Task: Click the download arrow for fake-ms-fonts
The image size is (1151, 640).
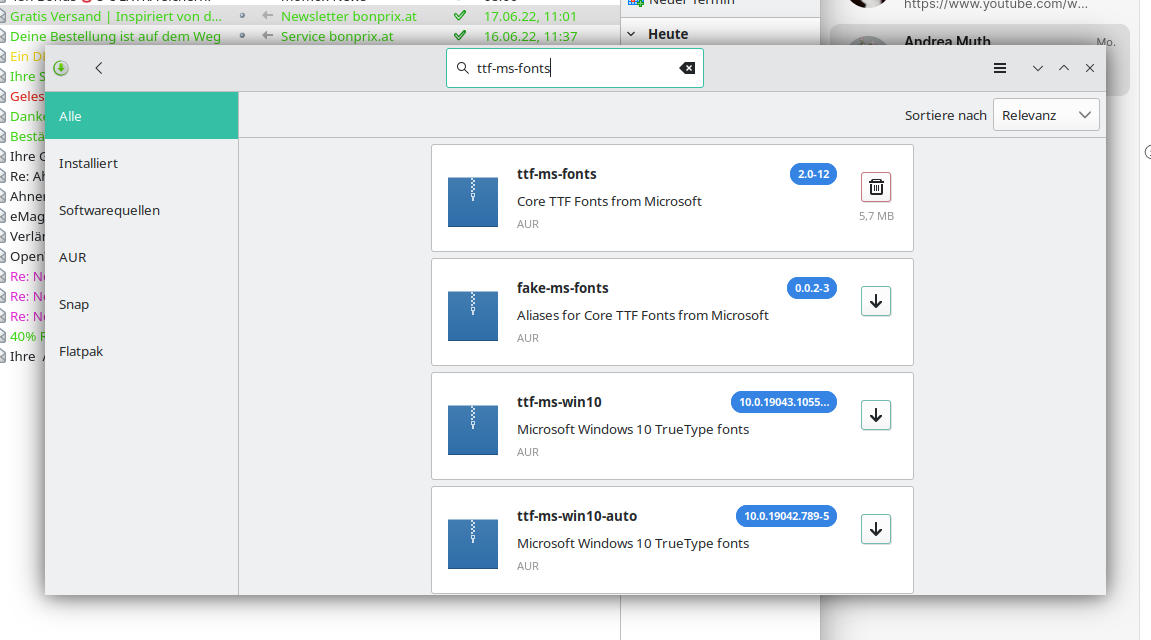Action: [x=875, y=301]
